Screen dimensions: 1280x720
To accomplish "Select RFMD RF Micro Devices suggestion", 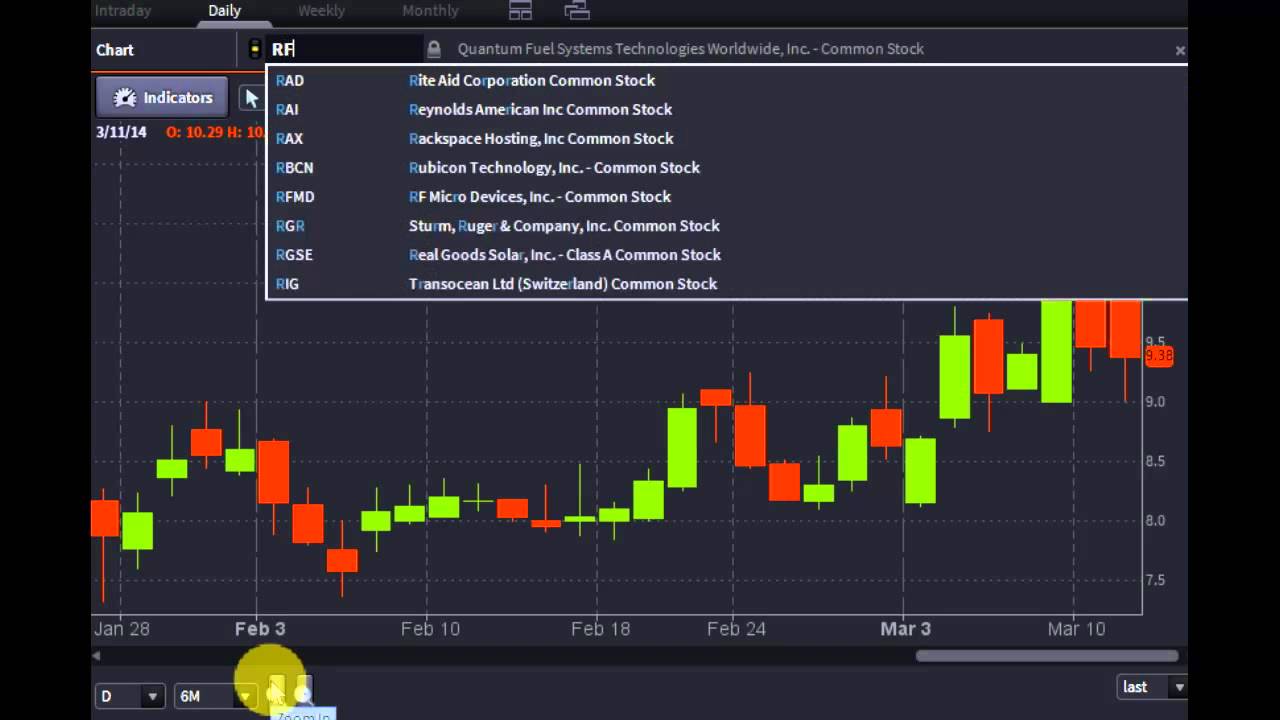I will tap(726, 196).
